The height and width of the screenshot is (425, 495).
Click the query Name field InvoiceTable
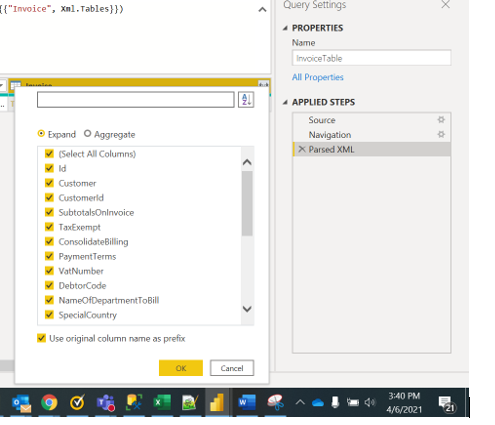click(x=372, y=58)
